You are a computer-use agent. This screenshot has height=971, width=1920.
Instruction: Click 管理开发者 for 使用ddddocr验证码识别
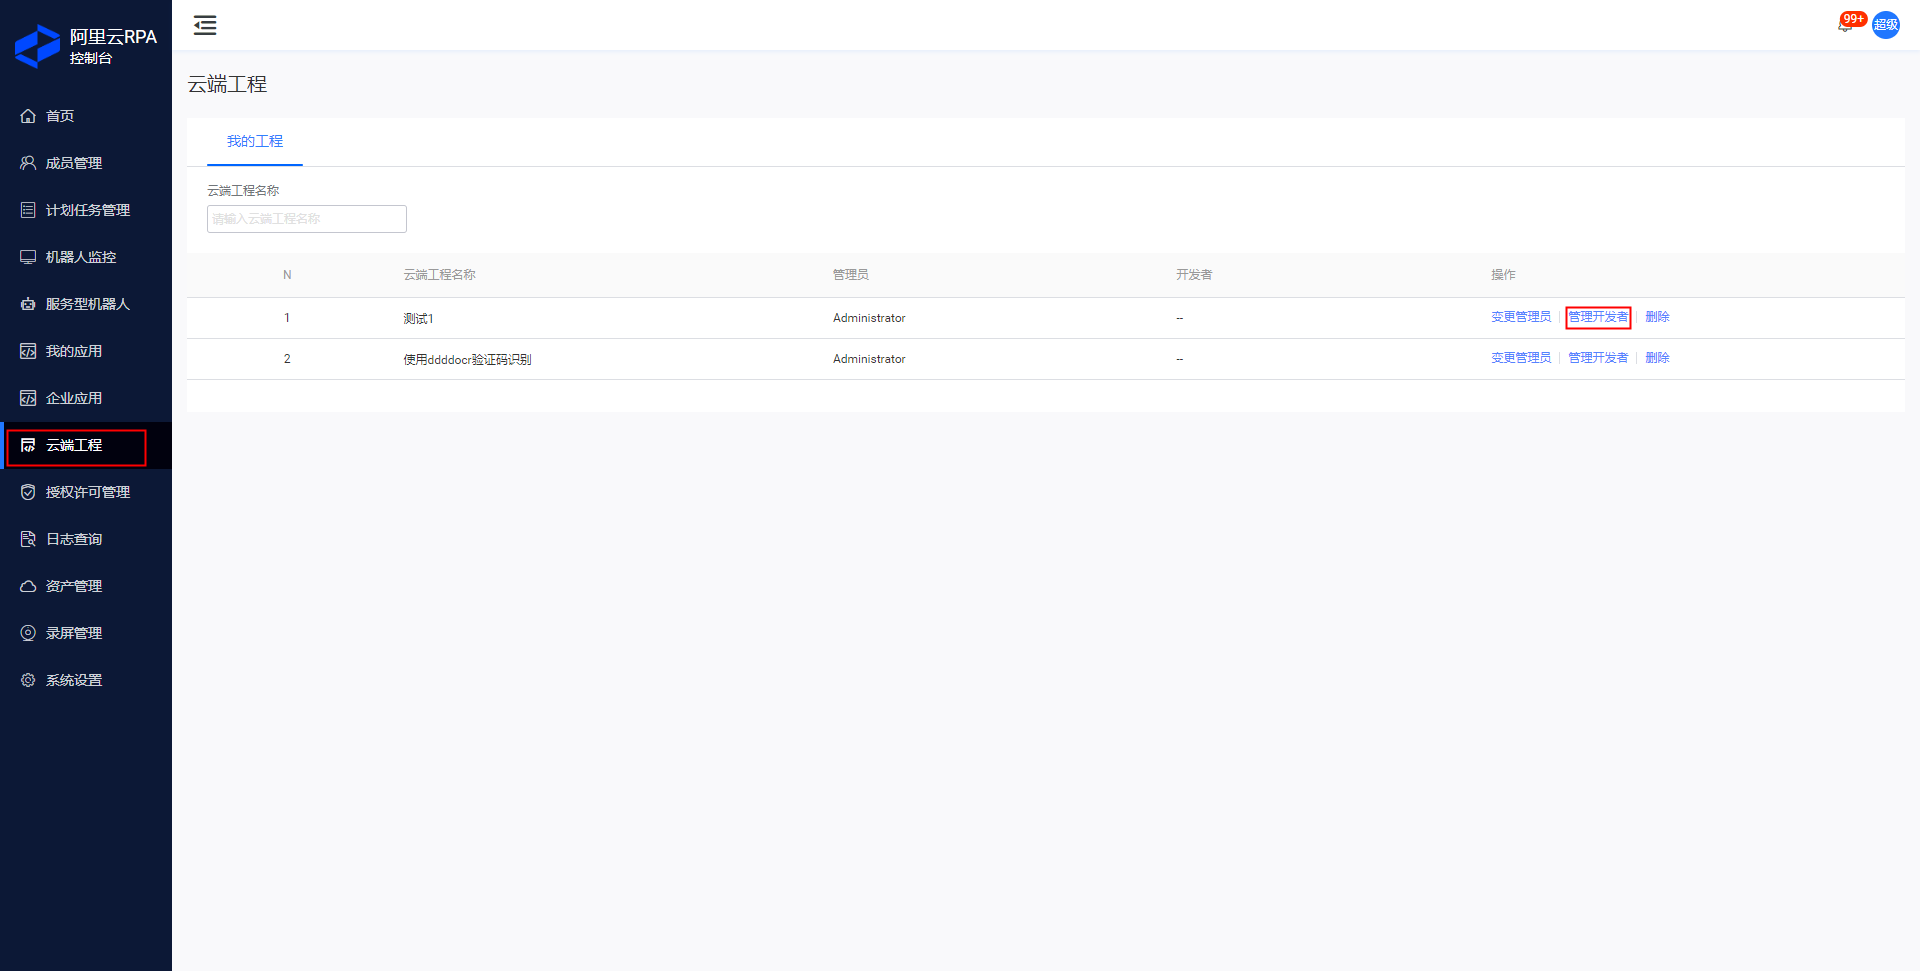[x=1598, y=358]
